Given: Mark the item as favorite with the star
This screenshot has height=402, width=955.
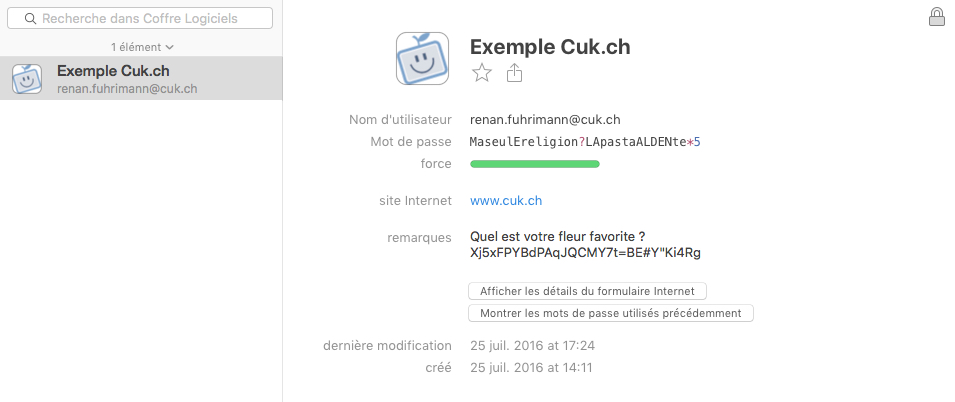Looking at the screenshot, I should pyautogui.click(x=482, y=72).
